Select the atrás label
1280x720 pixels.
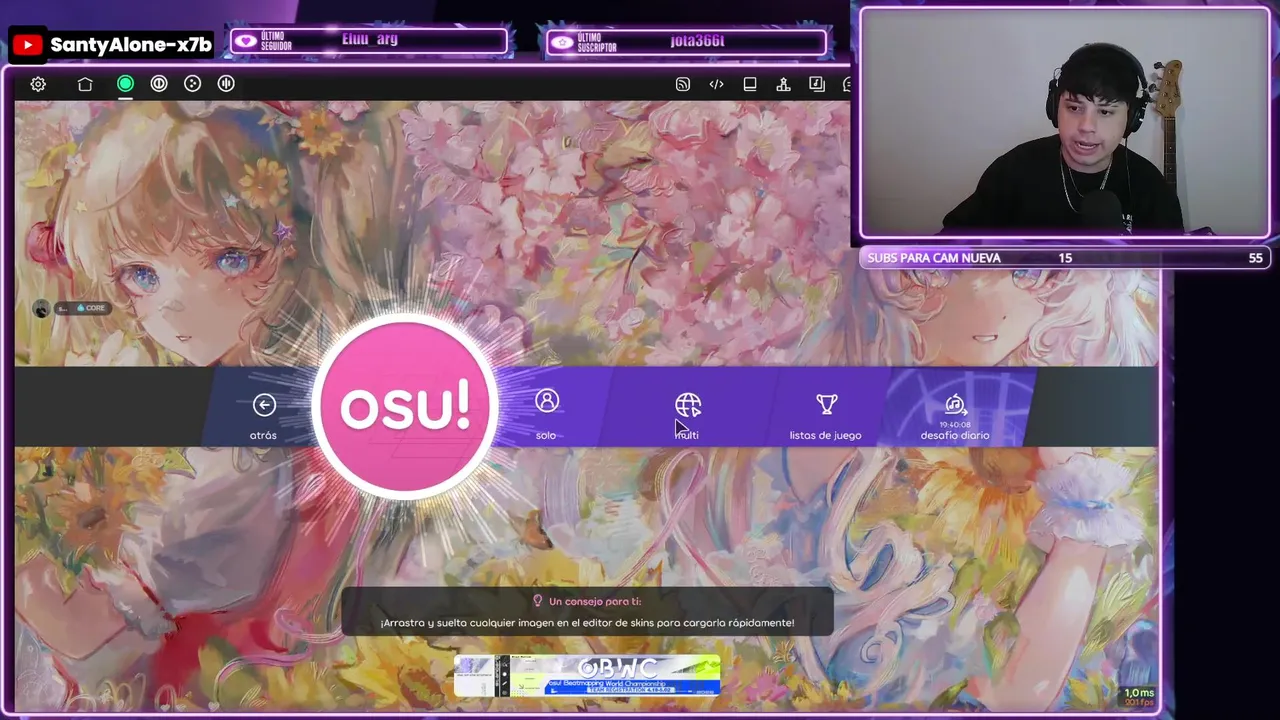[x=263, y=435]
